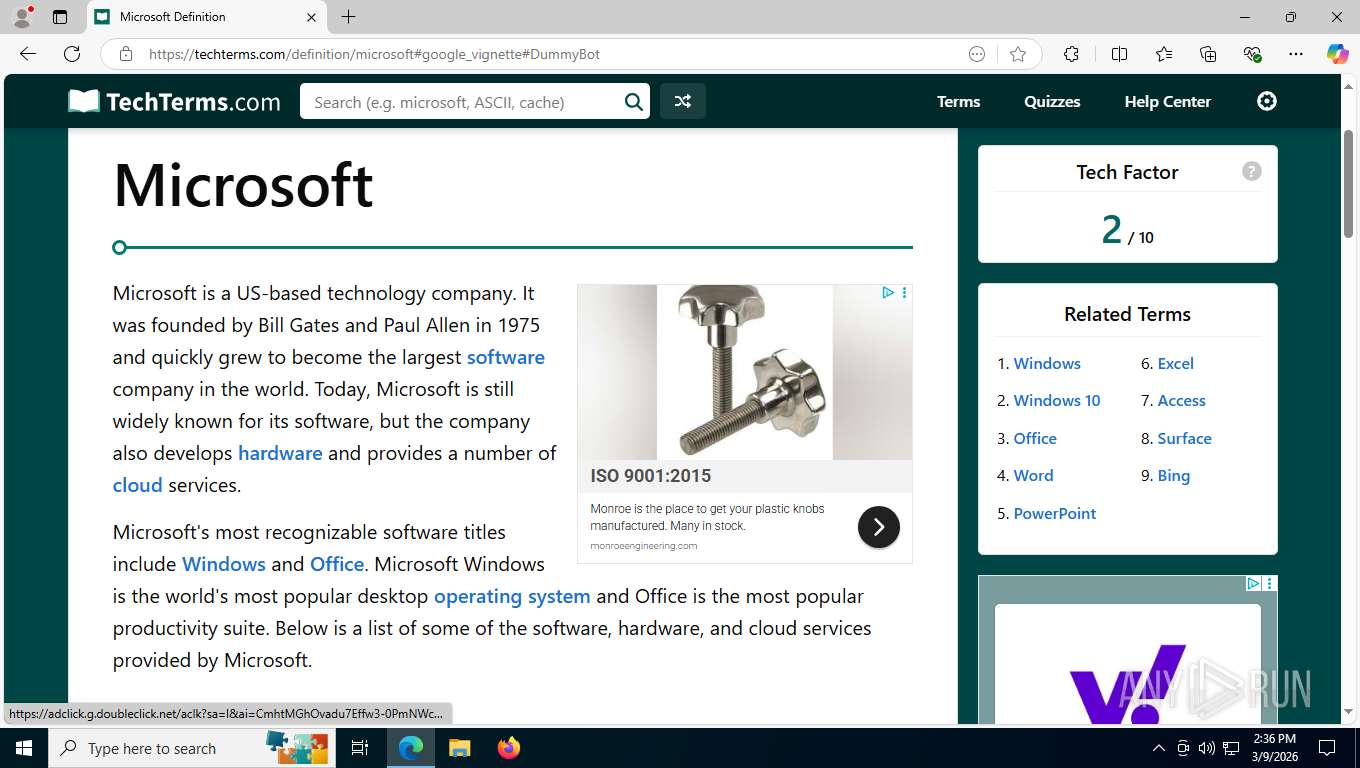Open related term Word
Viewport: 1360px width, 768px height.
pyautogui.click(x=1033, y=475)
